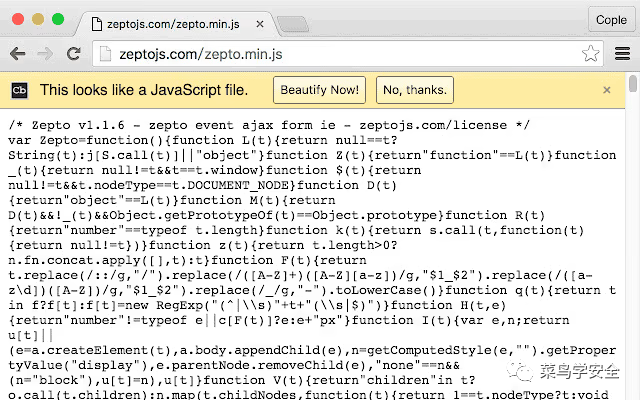Close the zepto.min.js tab
Viewport: 640px width, 400px height.
pyautogui.click(x=260, y=24)
